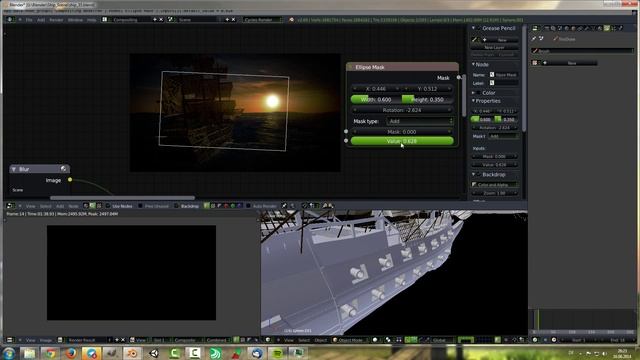
Task: Open Google Chrome from the taskbar
Action: [50, 353]
